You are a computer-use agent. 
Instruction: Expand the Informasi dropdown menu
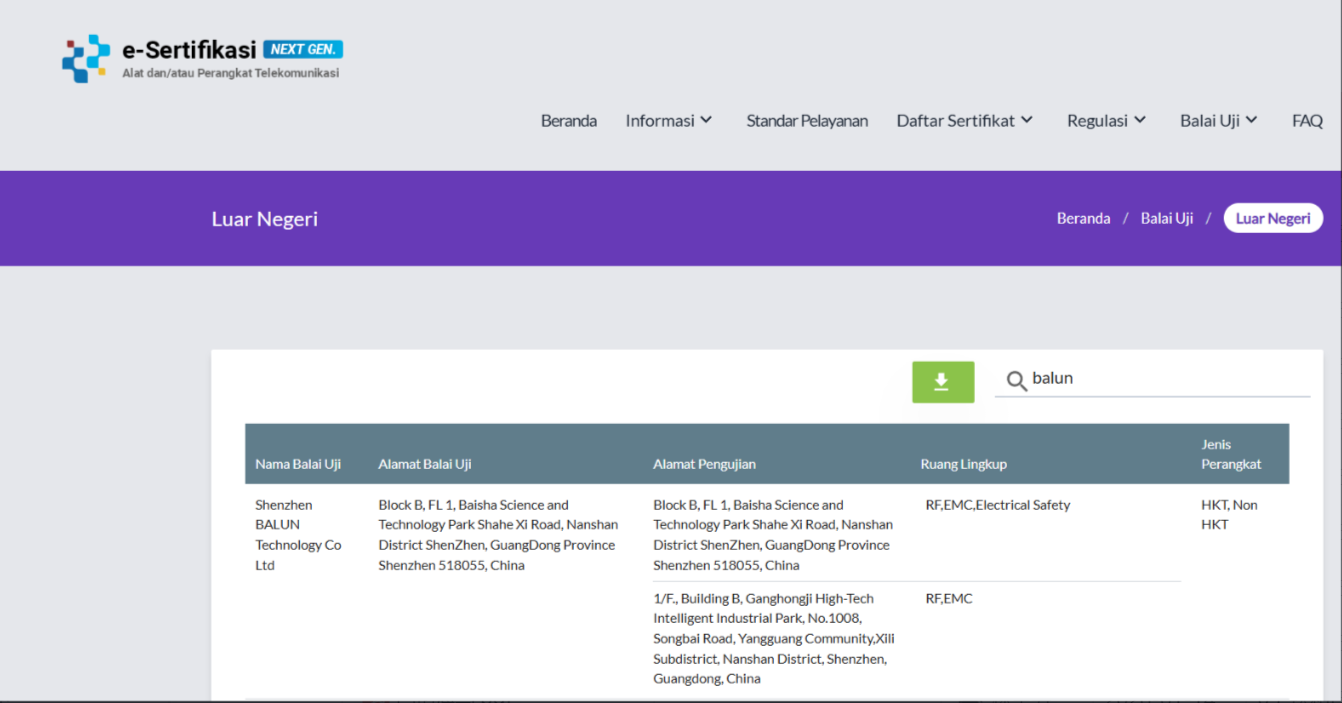[669, 121]
